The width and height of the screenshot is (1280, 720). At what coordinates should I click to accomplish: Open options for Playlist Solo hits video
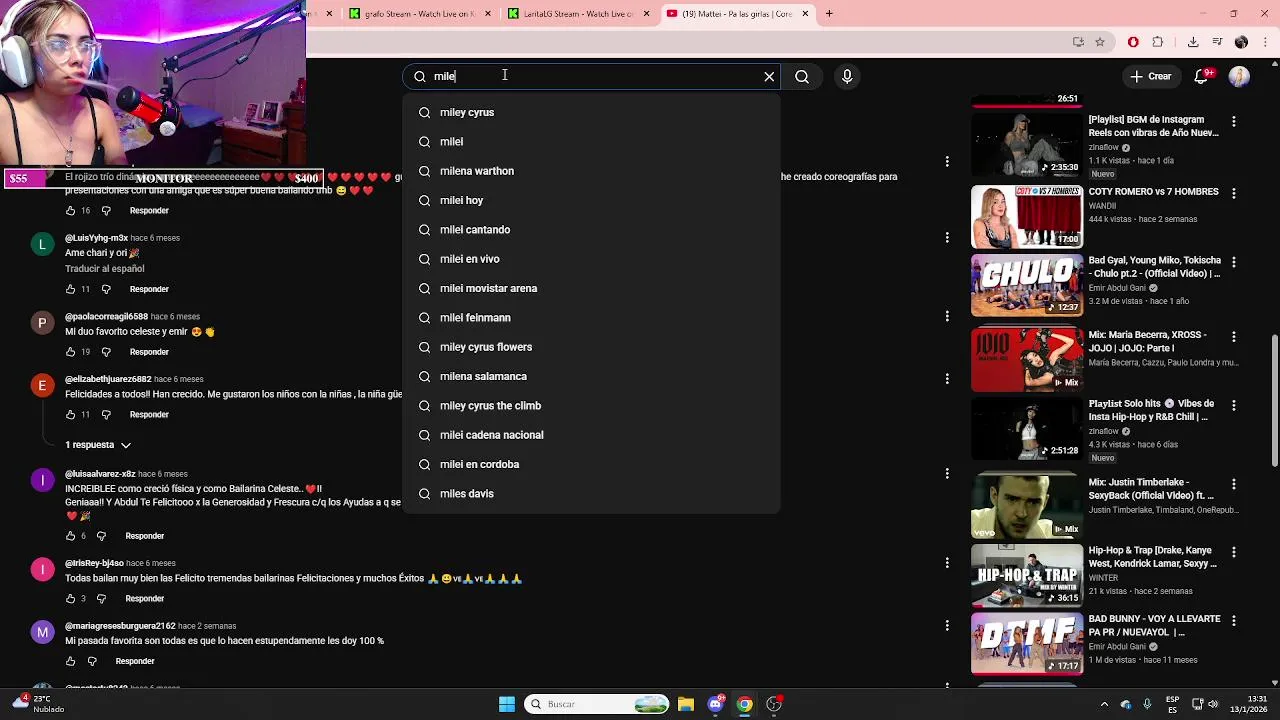coord(1233,406)
